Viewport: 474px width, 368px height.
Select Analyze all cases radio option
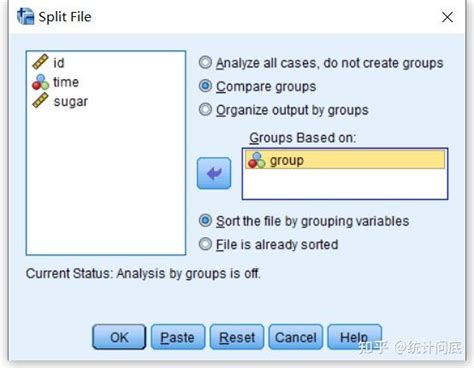coord(205,62)
